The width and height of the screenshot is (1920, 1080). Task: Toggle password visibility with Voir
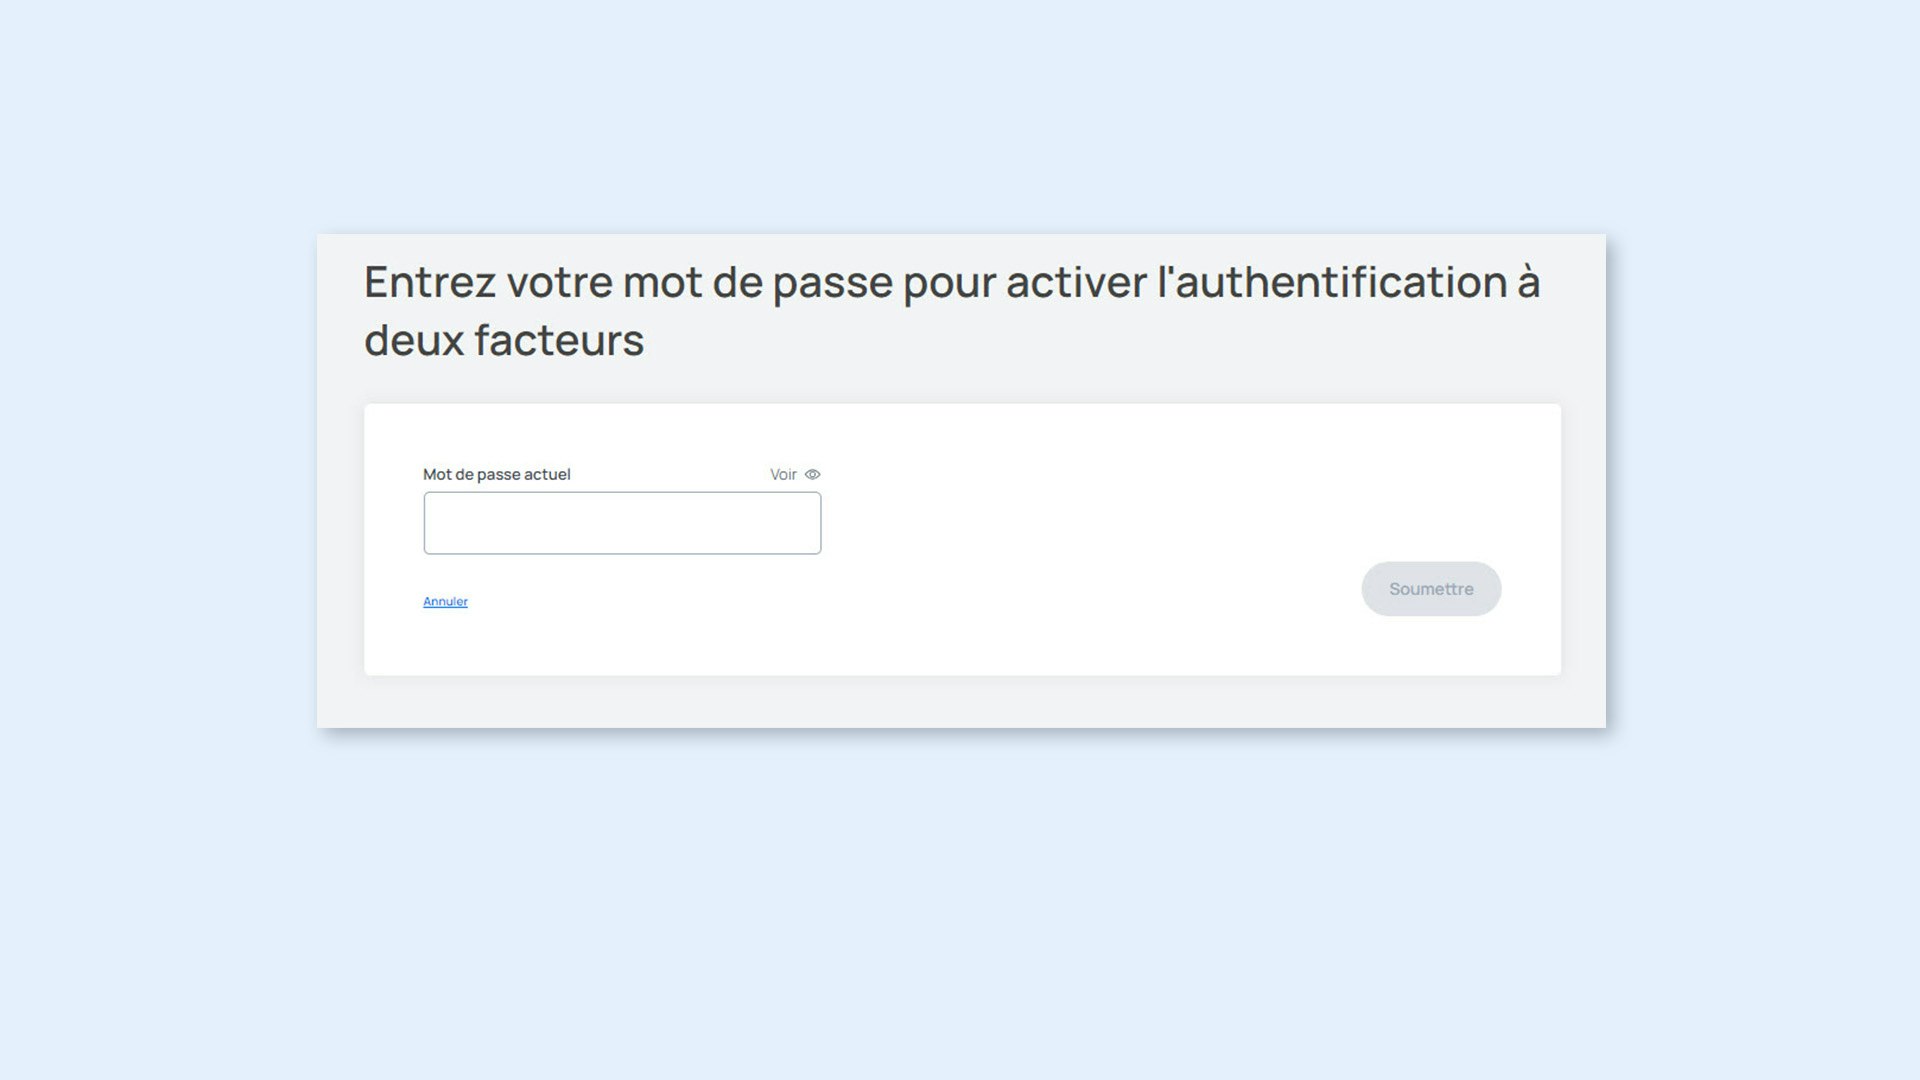coord(795,474)
